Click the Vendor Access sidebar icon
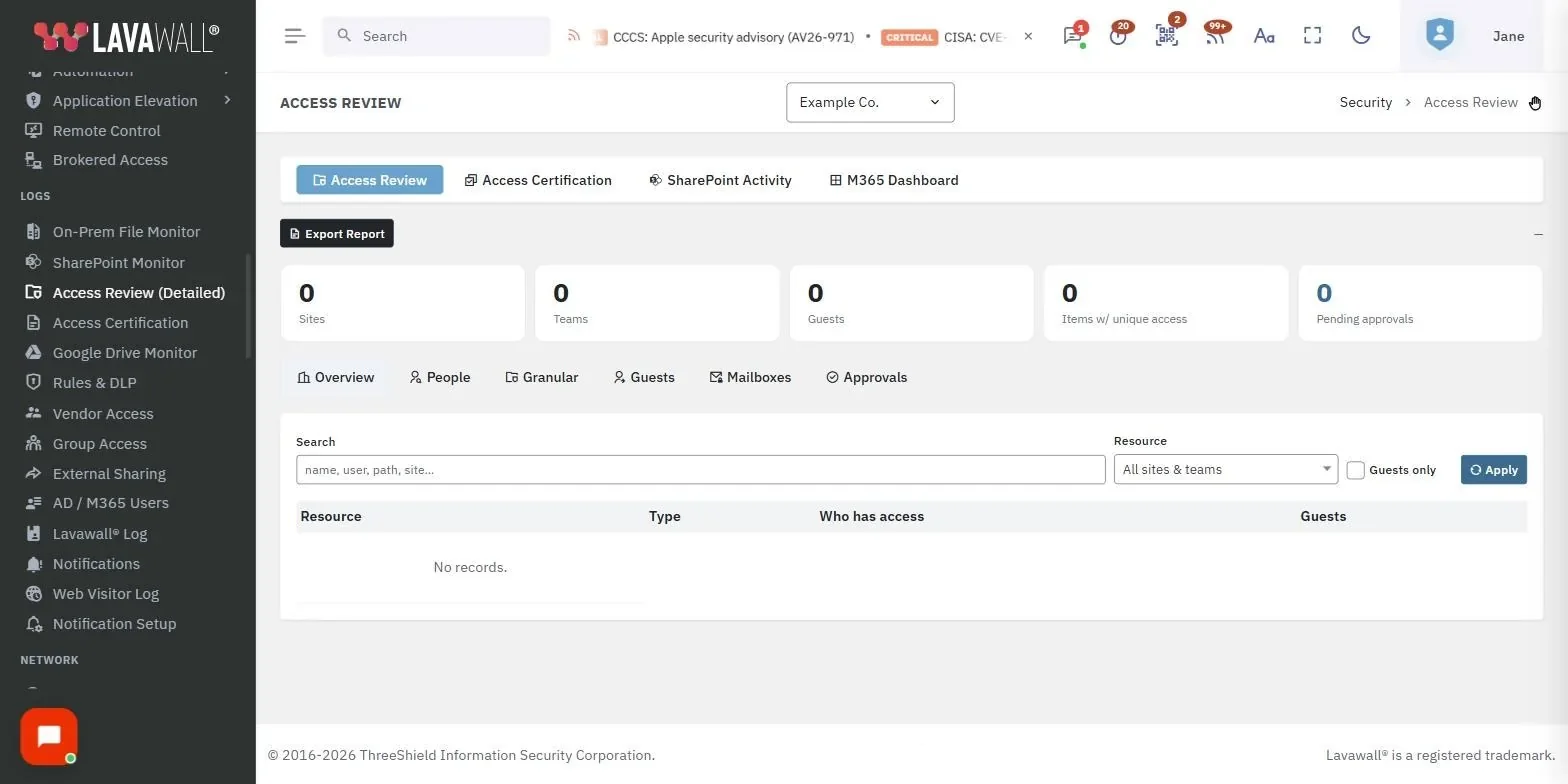 tap(33, 413)
